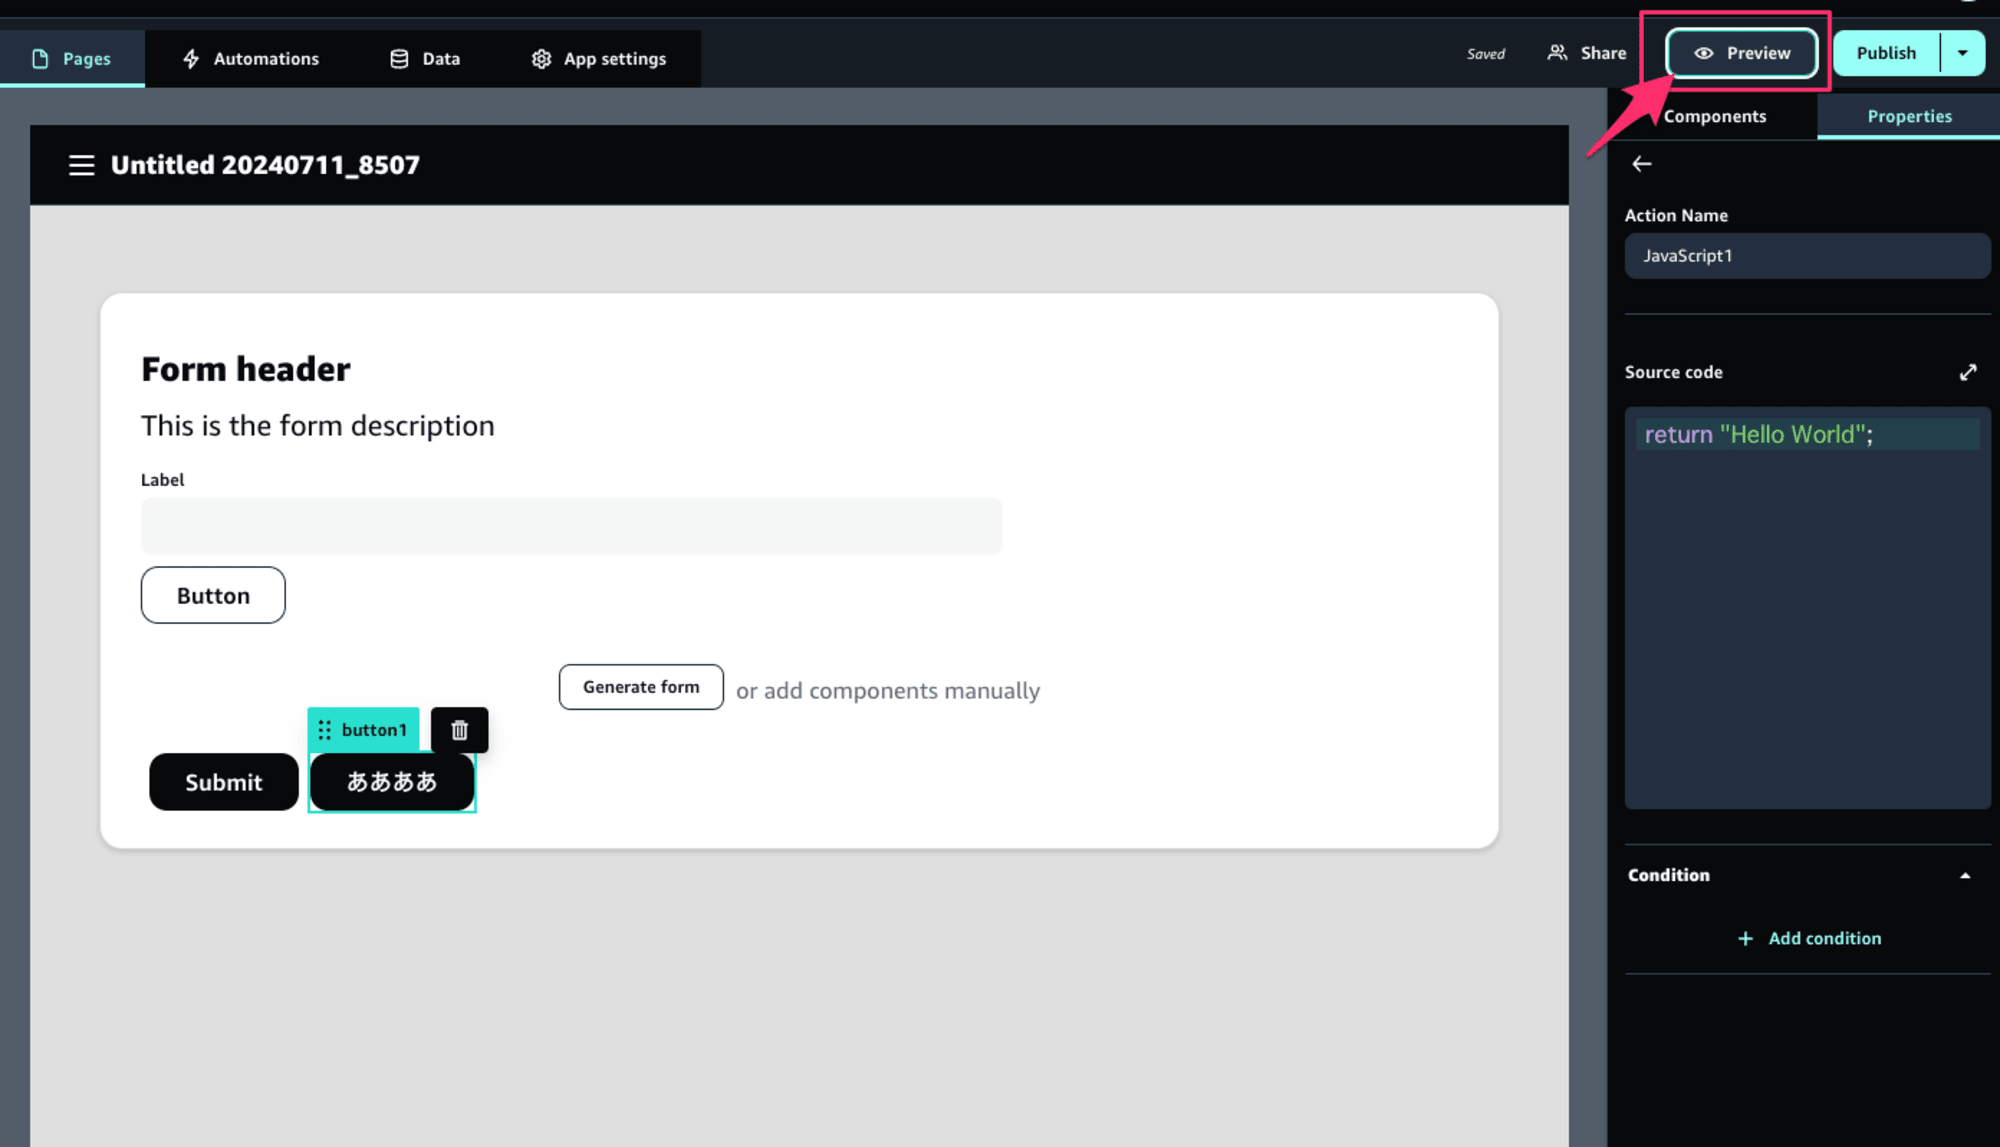Publish the app
The width and height of the screenshot is (2000, 1147).
click(x=1886, y=53)
